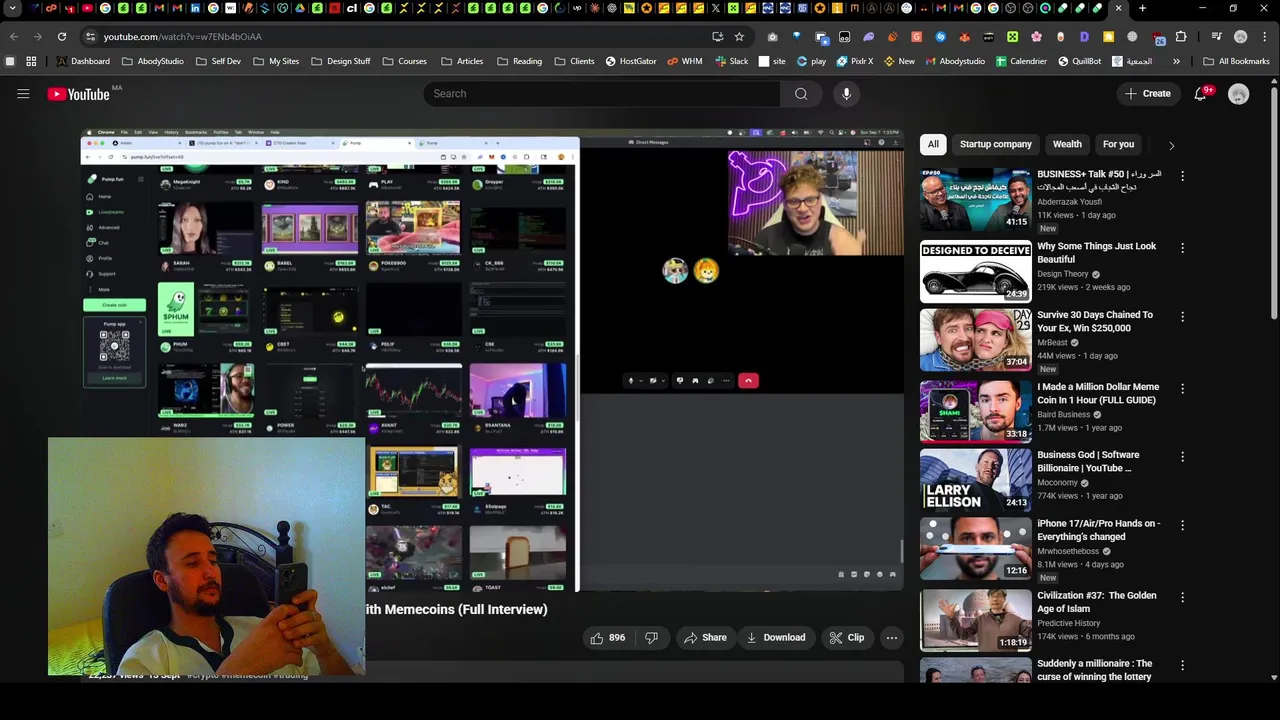Image resolution: width=1280 pixels, height=720 pixels.
Task: Open the YouTube account avatar menu
Action: [1238, 94]
